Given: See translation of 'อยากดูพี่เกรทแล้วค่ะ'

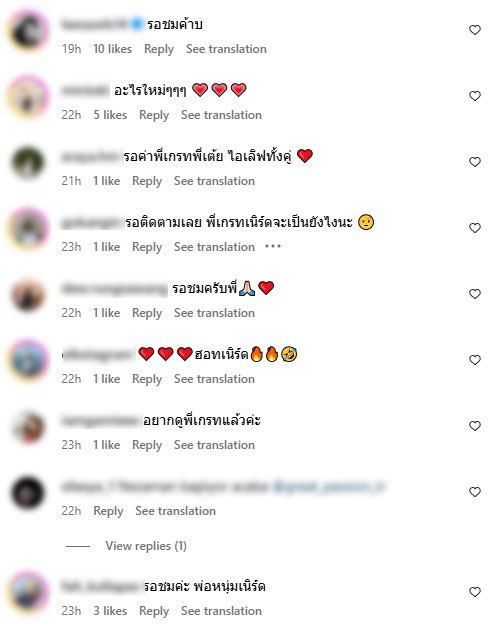Looking at the screenshot, I should [214, 445].
